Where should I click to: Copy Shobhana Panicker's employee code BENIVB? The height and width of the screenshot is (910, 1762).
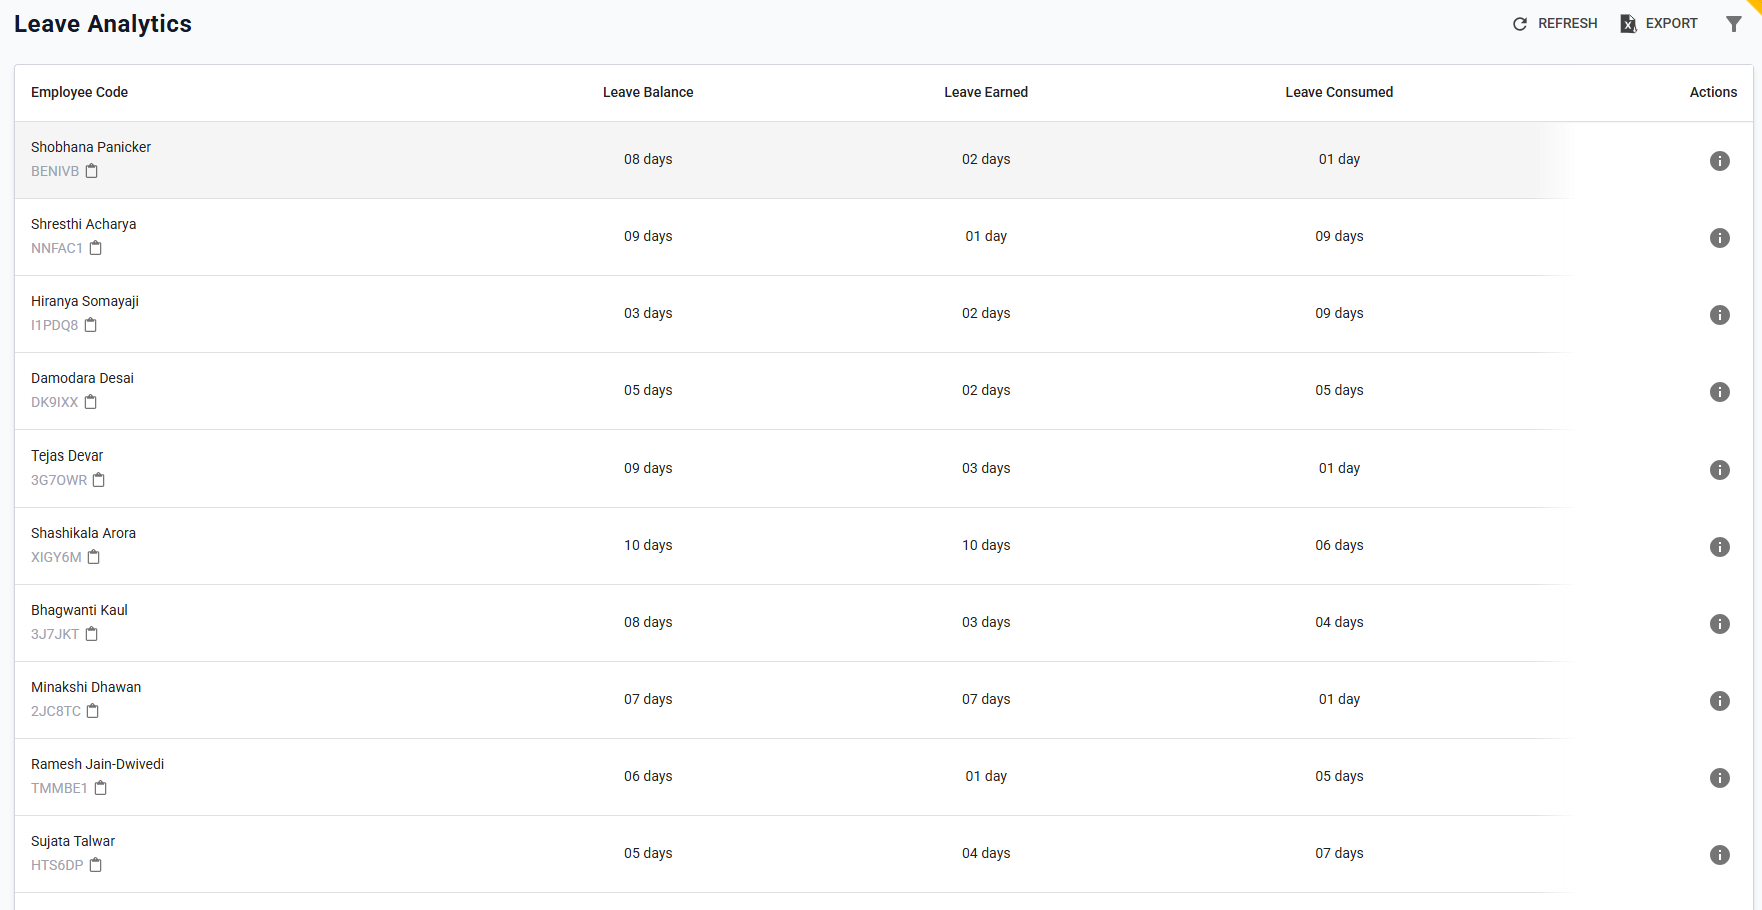pyautogui.click(x=91, y=171)
